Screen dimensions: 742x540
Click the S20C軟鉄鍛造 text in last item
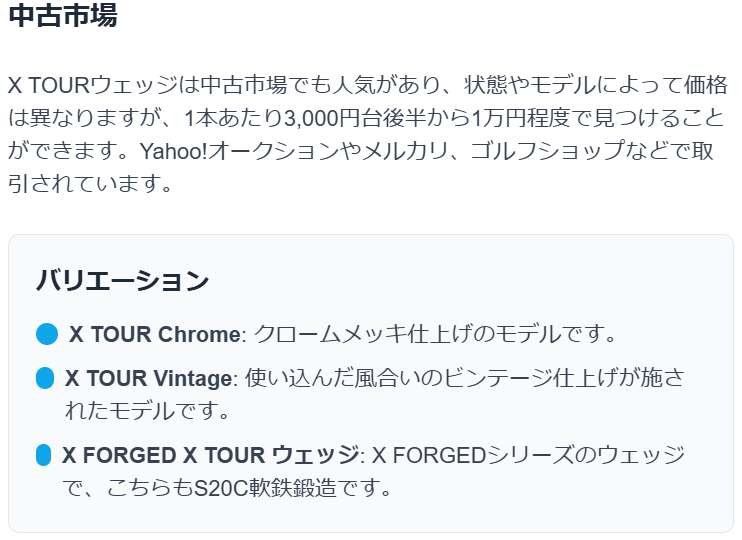point(265,488)
